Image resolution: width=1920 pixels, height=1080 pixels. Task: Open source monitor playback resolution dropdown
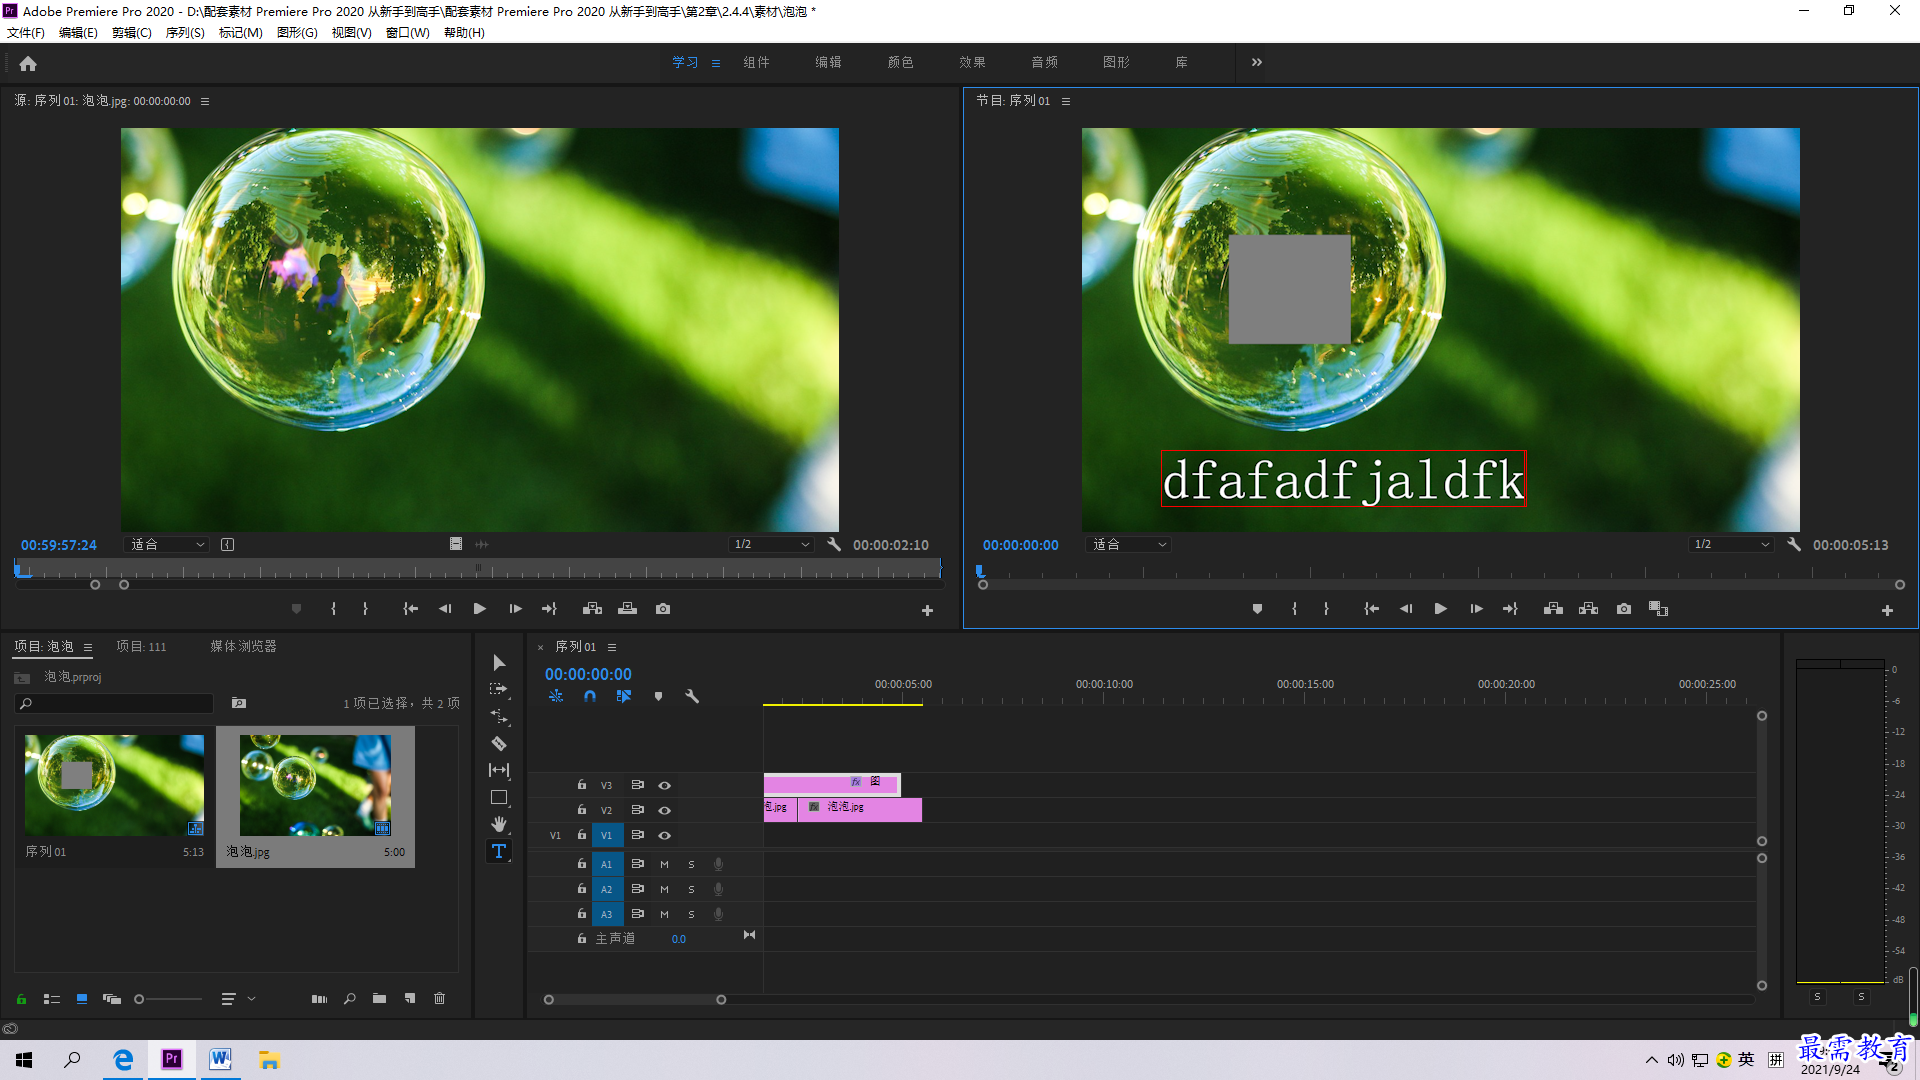tap(770, 545)
